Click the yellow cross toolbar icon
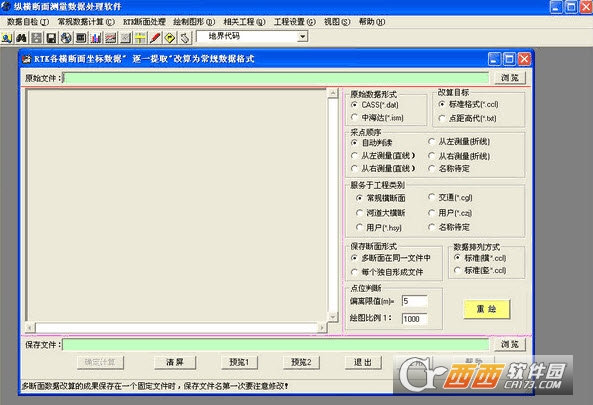593x405 pixels. [140, 37]
